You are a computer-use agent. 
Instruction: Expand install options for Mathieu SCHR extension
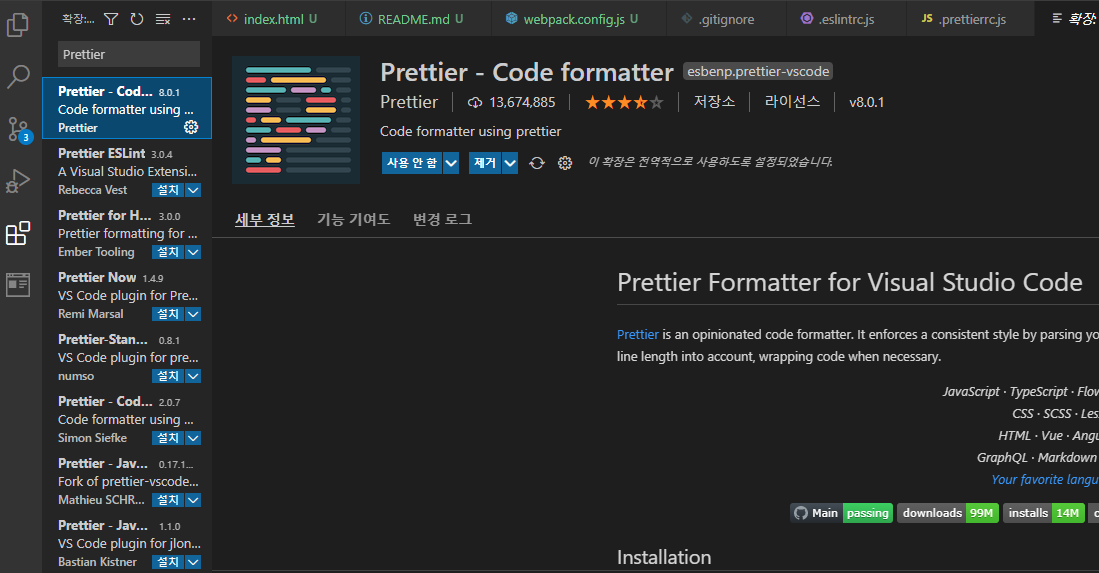193,500
